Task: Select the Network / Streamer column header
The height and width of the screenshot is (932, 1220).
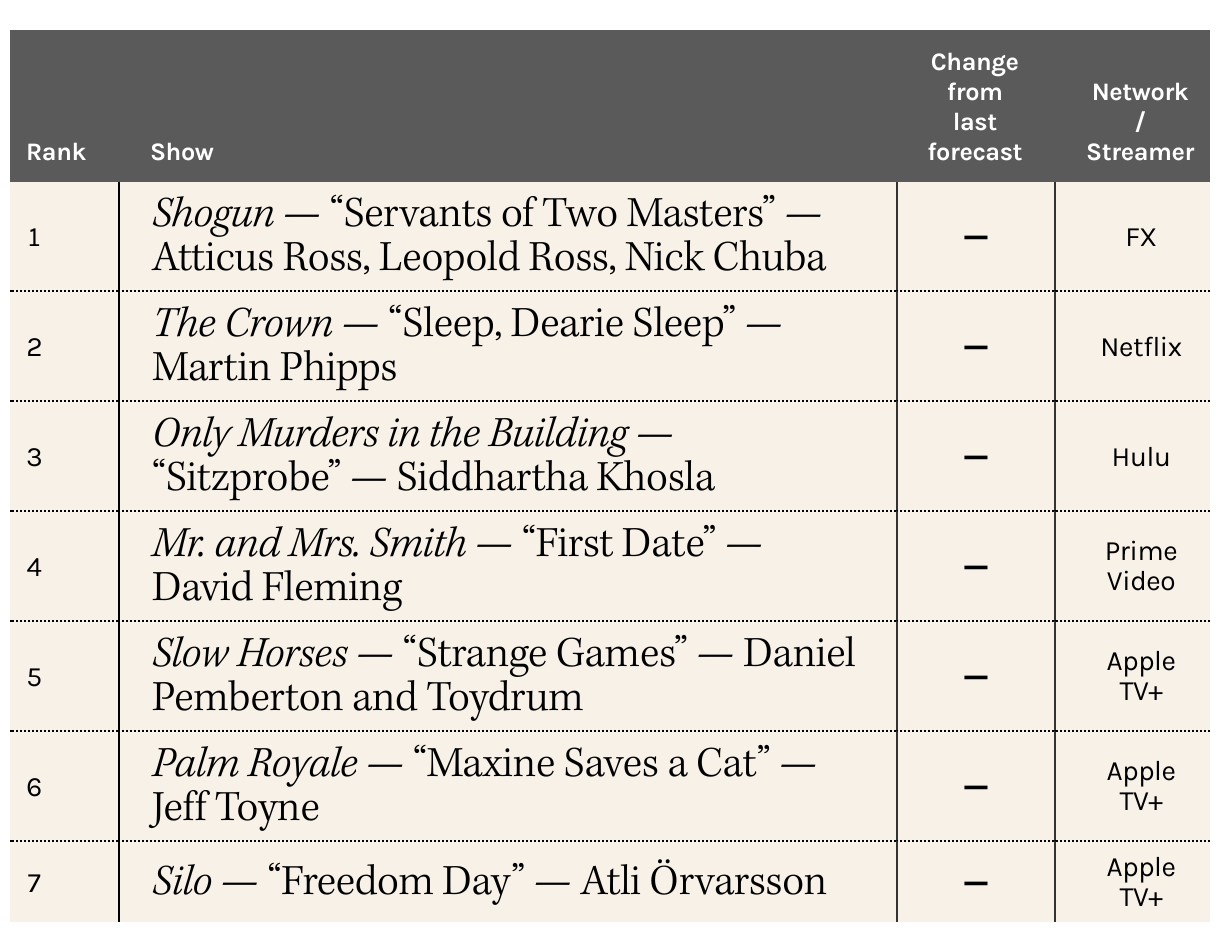Action: (1140, 122)
